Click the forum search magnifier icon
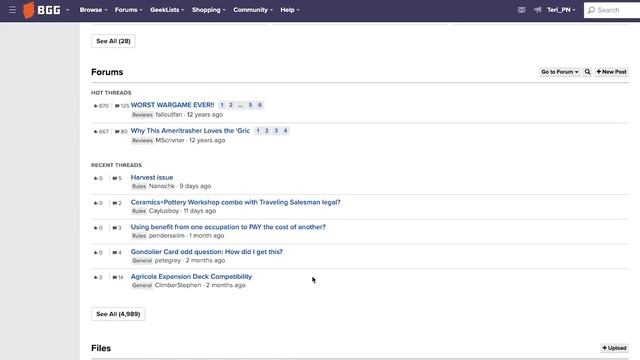 587,72
